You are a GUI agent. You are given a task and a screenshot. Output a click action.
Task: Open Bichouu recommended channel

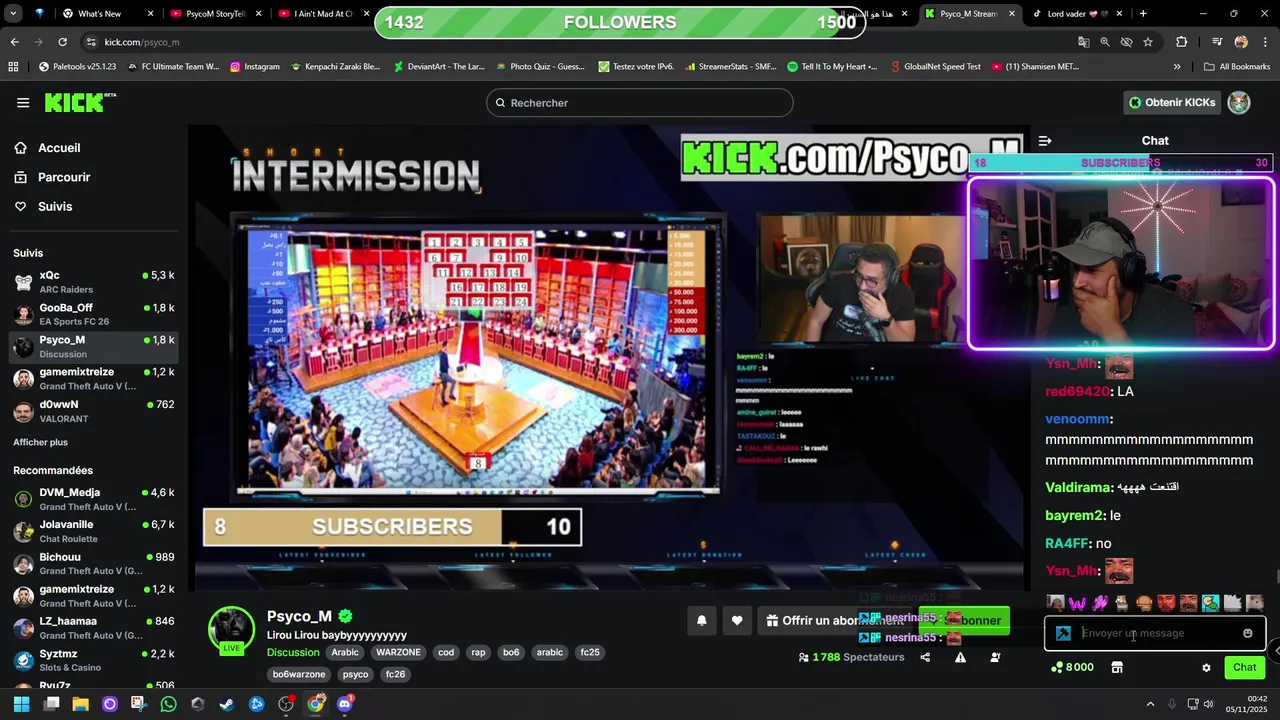tap(93, 563)
